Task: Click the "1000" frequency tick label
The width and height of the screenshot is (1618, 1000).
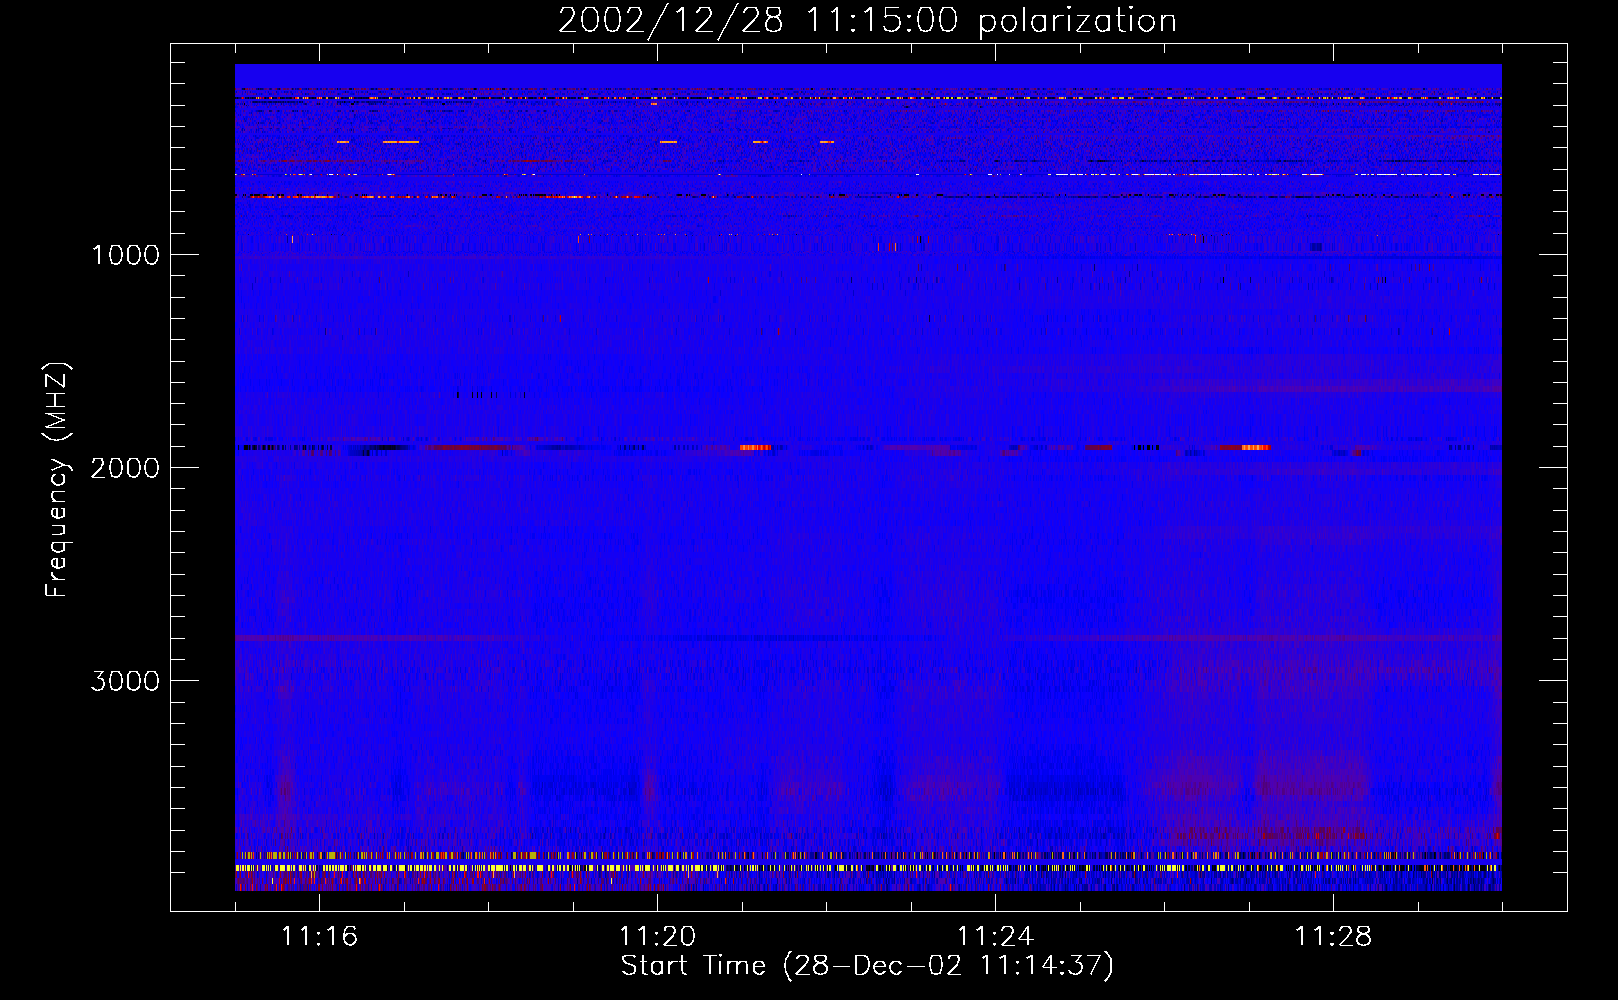Action: 125,255
